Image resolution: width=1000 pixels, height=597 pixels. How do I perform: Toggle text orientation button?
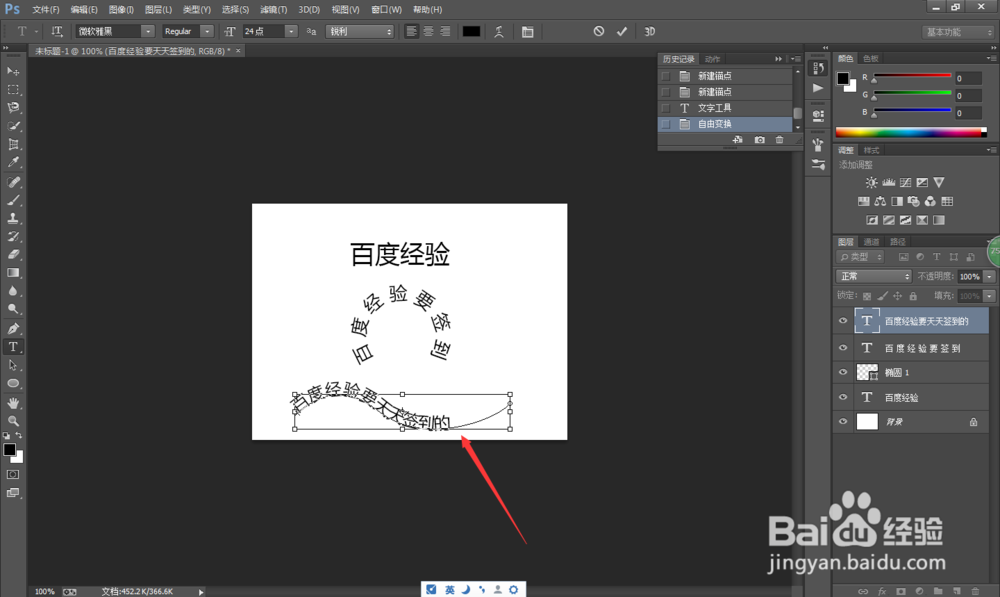pos(57,31)
